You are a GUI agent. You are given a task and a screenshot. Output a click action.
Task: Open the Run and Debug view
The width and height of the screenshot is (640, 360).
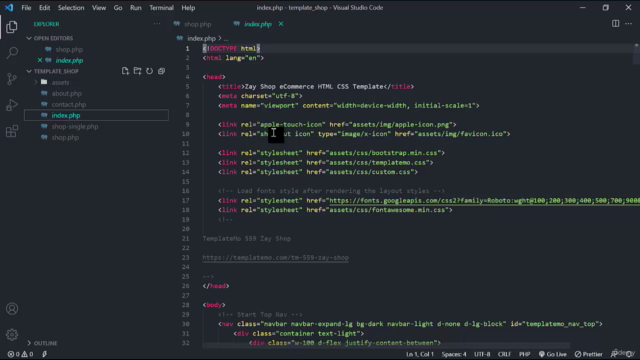click(12, 105)
